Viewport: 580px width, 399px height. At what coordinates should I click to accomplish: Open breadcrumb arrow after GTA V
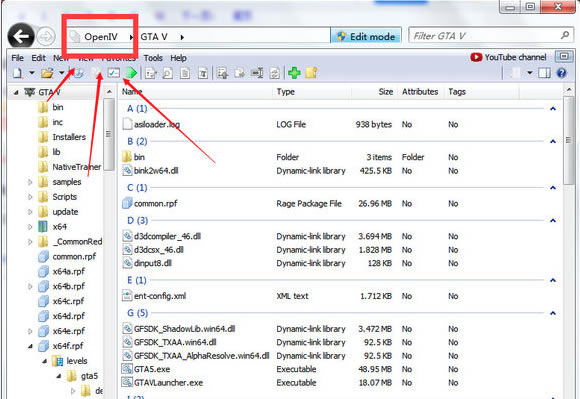pos(182,37)
